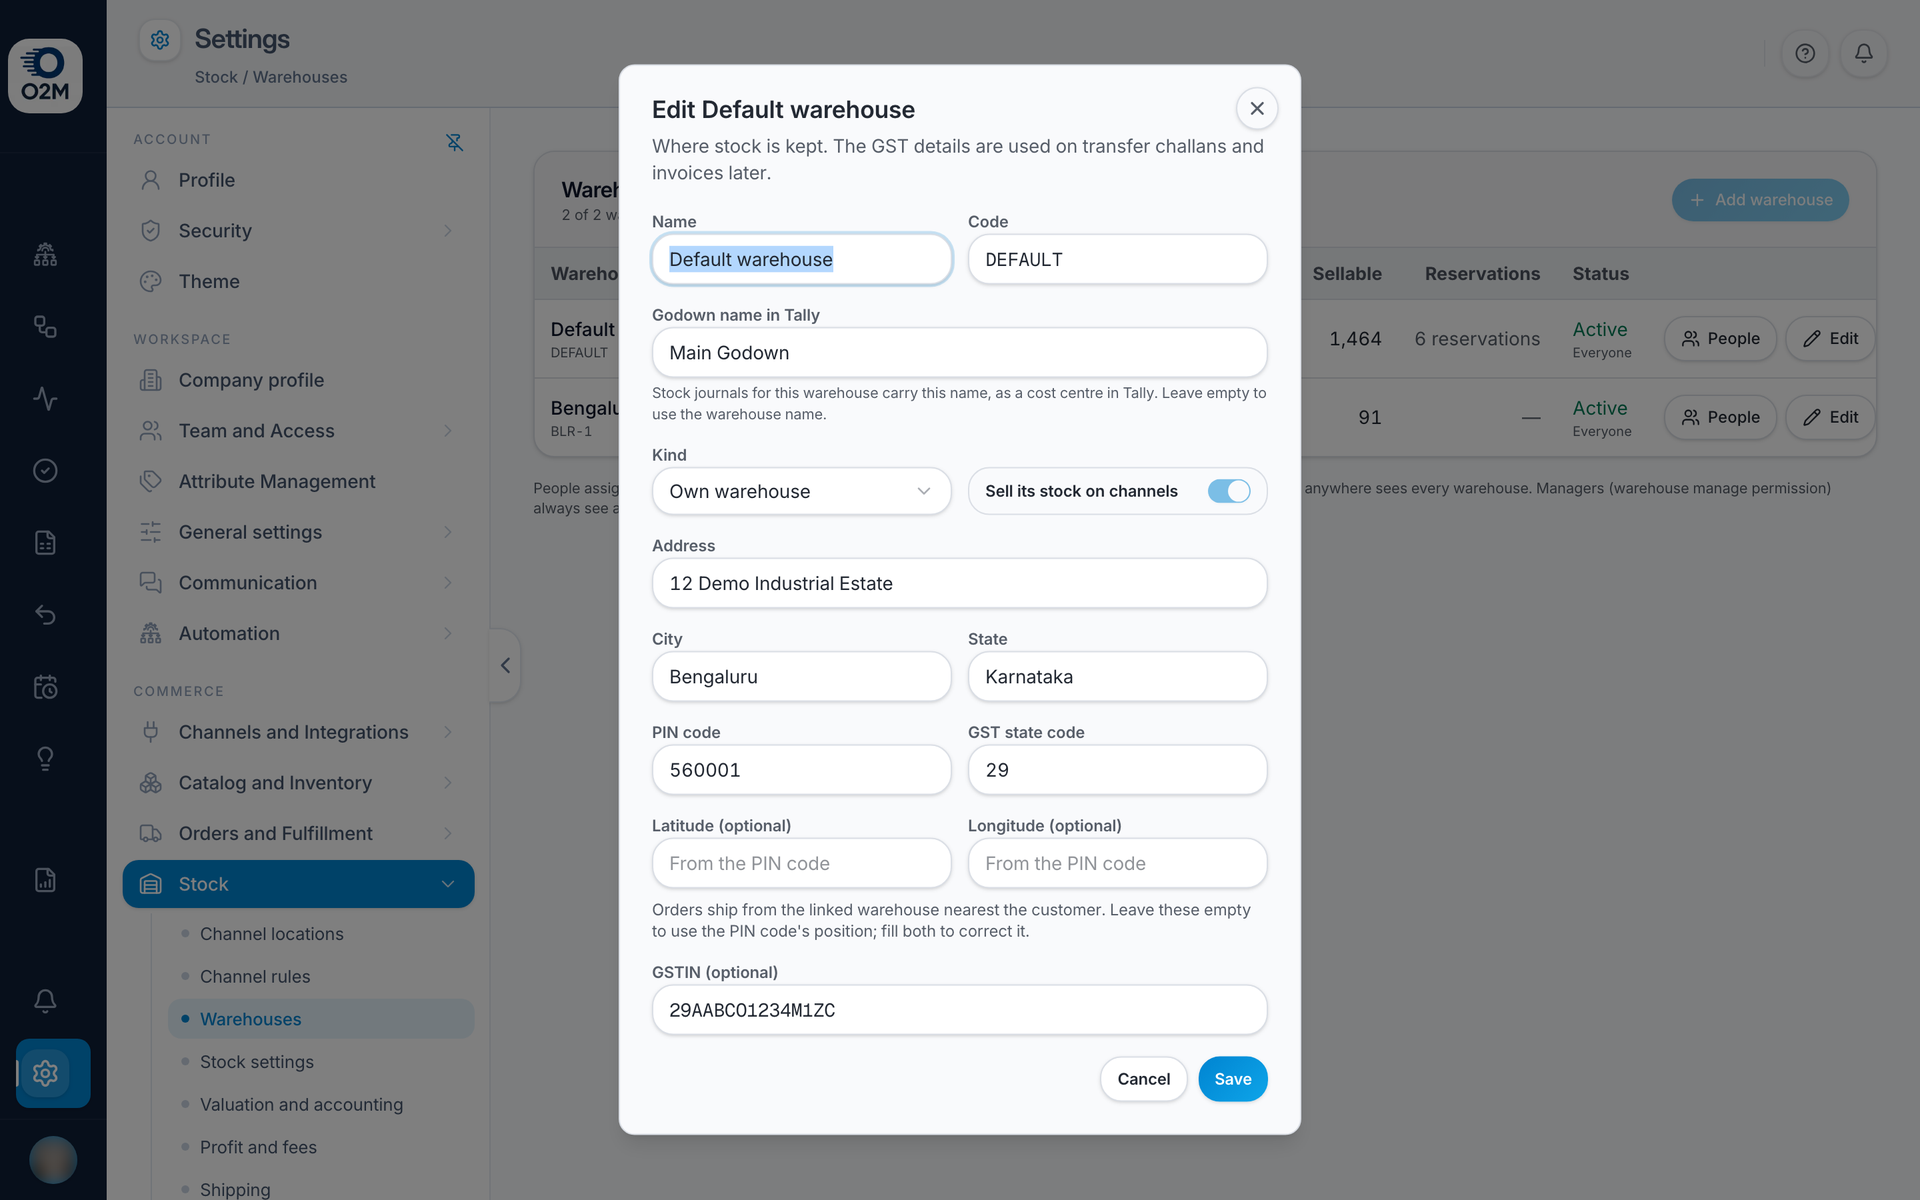Image resolution: width=1920 pixels, height=1200 pixels.
Task: Open People for the 91 sellable row
Action: coord(1720,417)
